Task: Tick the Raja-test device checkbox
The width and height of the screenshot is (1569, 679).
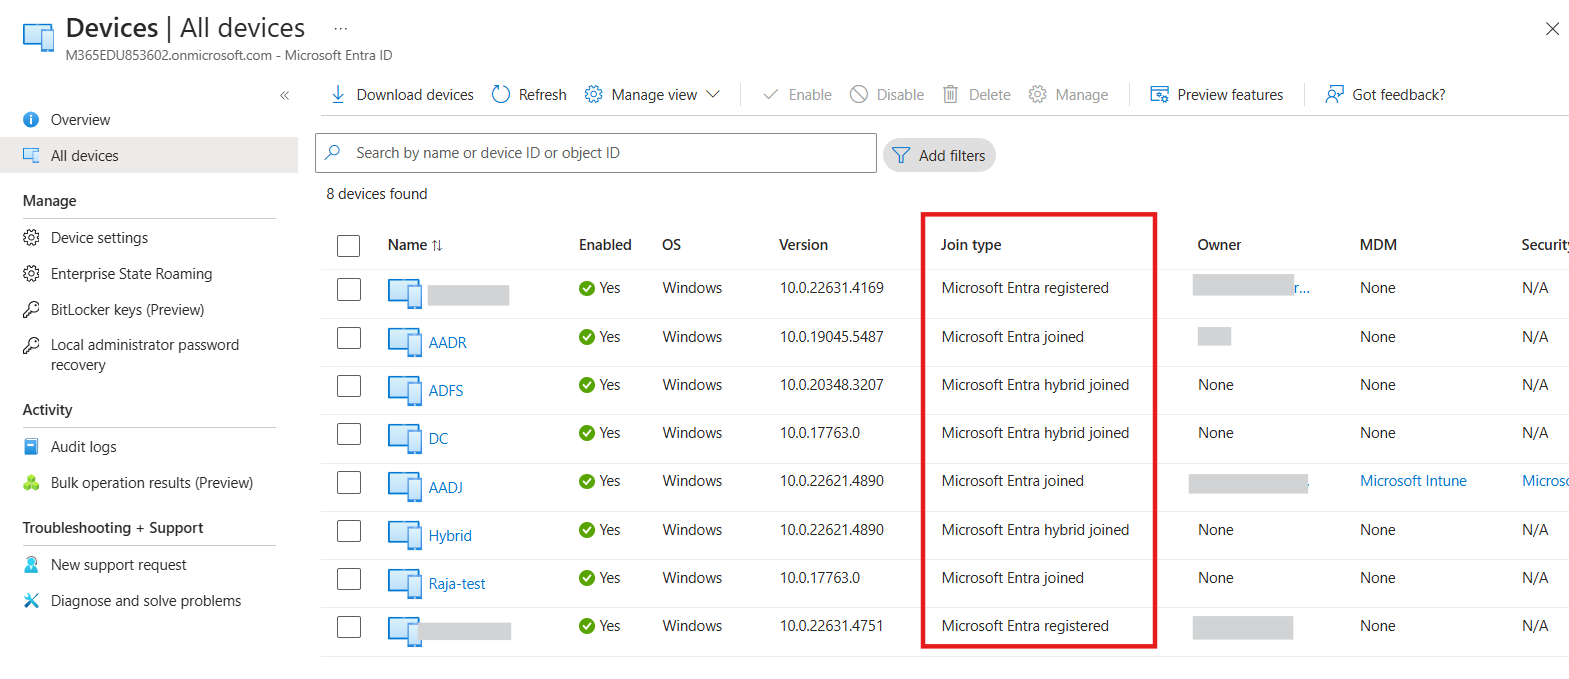Action: pos(349,579)
